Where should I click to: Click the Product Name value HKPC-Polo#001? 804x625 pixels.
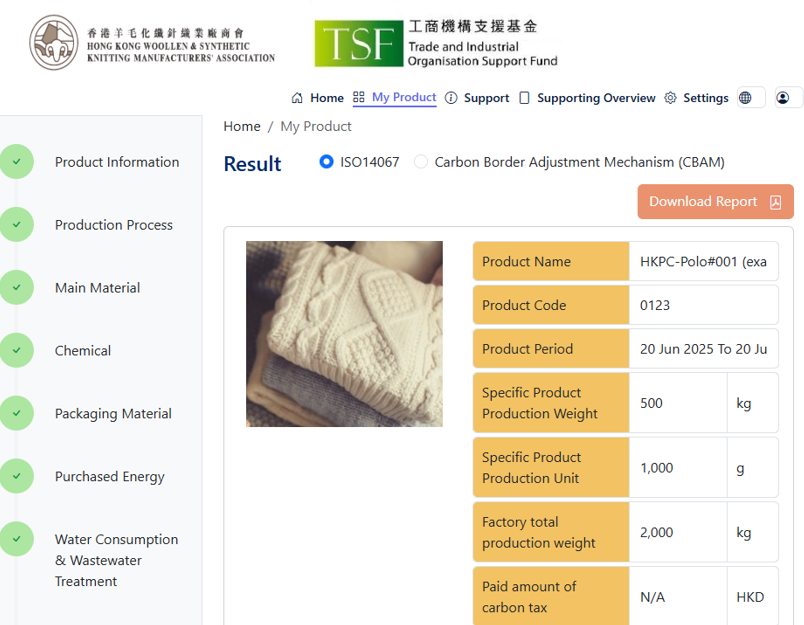pyautogui.click(x=703, y=261)
